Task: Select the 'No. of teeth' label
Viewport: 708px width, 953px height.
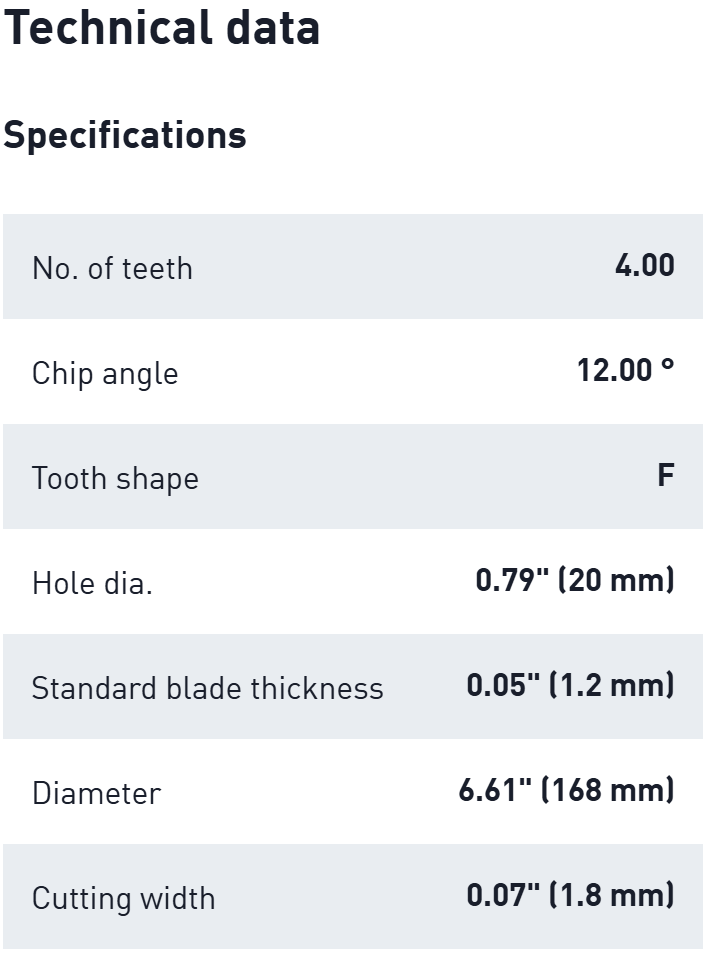Action: [112, 268]
